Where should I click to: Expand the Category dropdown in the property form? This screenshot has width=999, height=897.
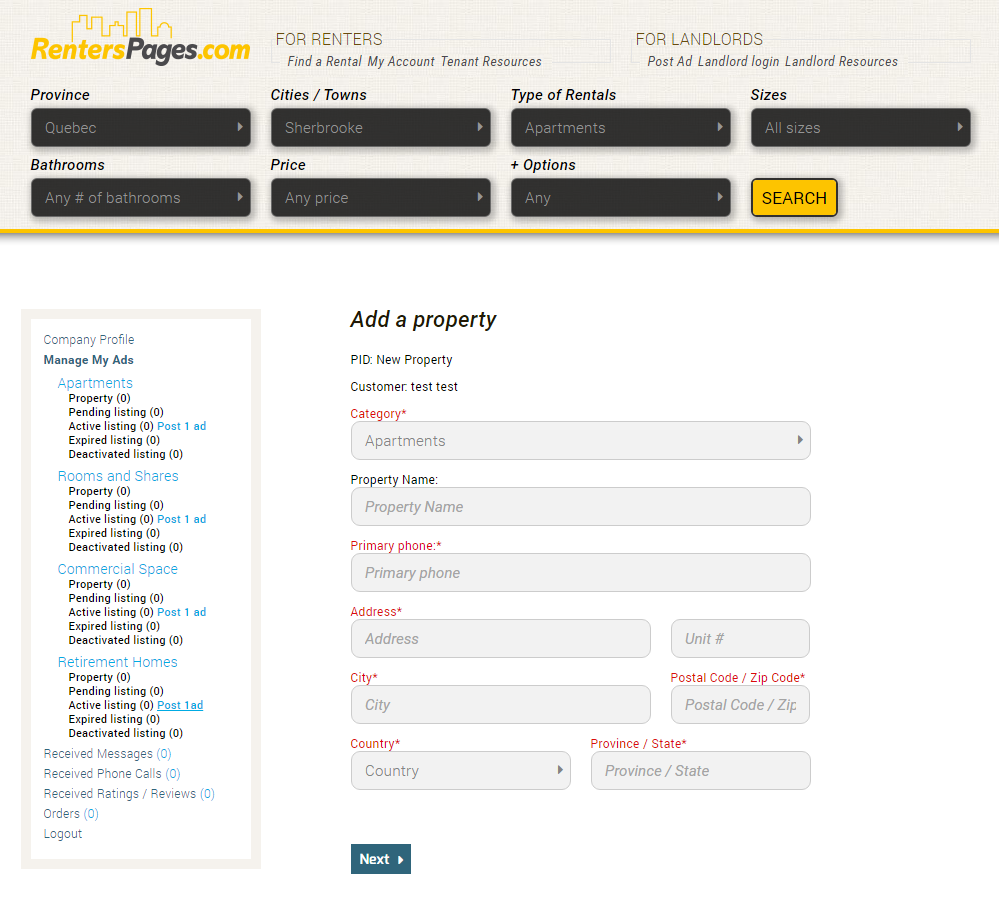[580, 440]
